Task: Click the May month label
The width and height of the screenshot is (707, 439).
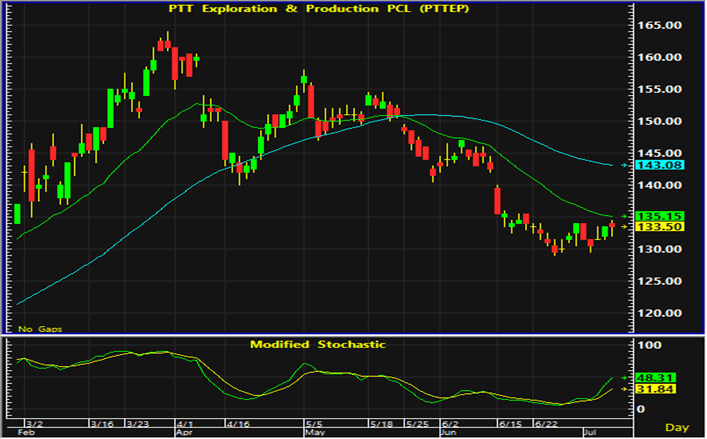Action: 315,432
